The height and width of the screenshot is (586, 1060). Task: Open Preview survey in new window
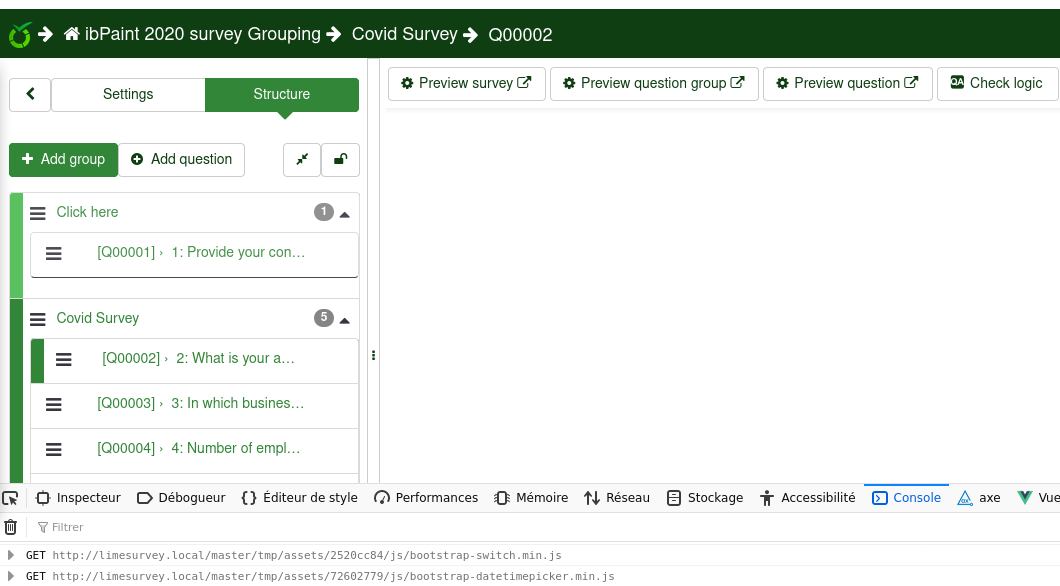[x=466, y=84]
